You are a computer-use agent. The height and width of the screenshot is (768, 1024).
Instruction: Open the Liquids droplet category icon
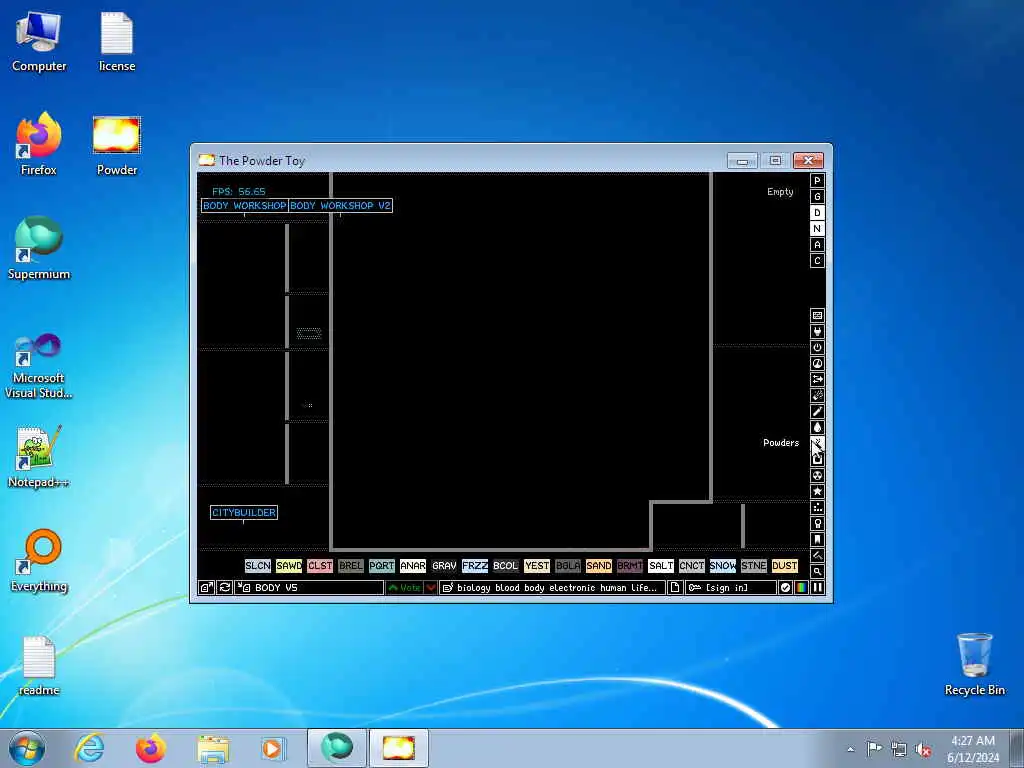(x=817, y=428)
